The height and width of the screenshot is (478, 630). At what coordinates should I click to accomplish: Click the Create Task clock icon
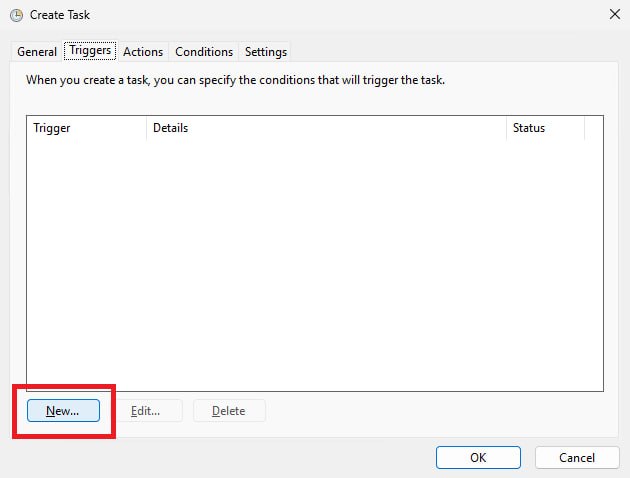tap(16, 15)
